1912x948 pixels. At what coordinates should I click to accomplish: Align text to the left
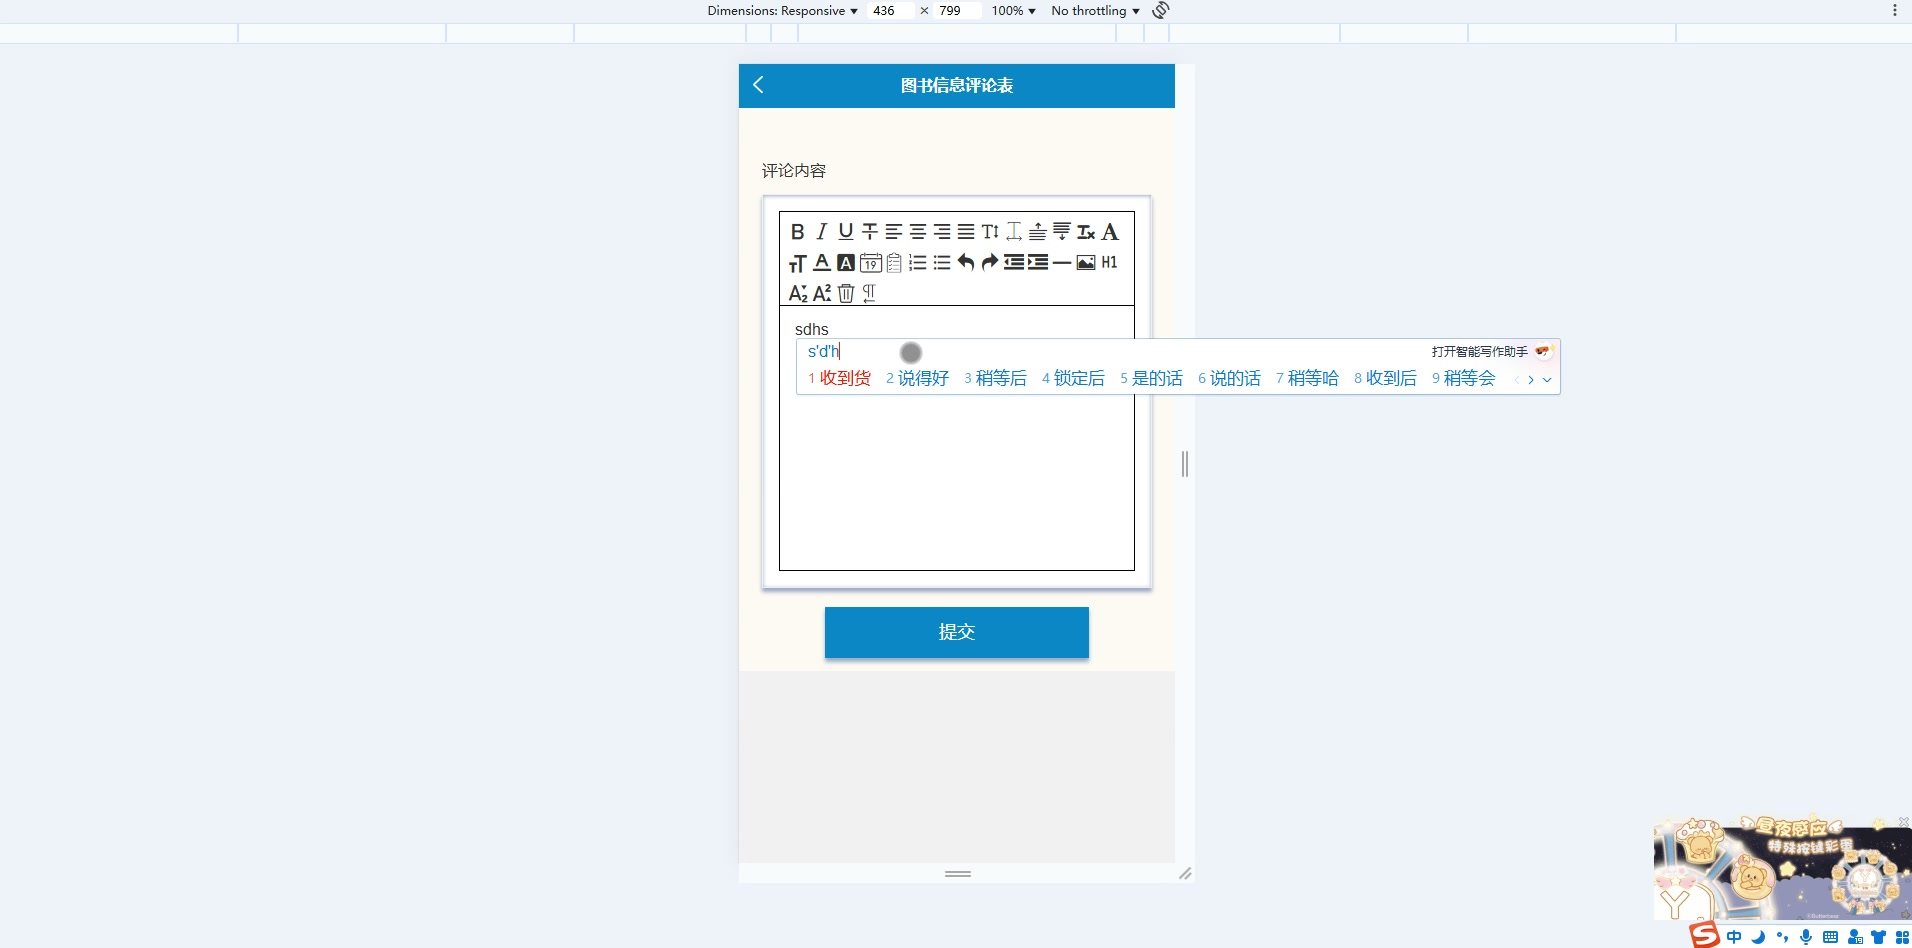click(x=893, y=232)
